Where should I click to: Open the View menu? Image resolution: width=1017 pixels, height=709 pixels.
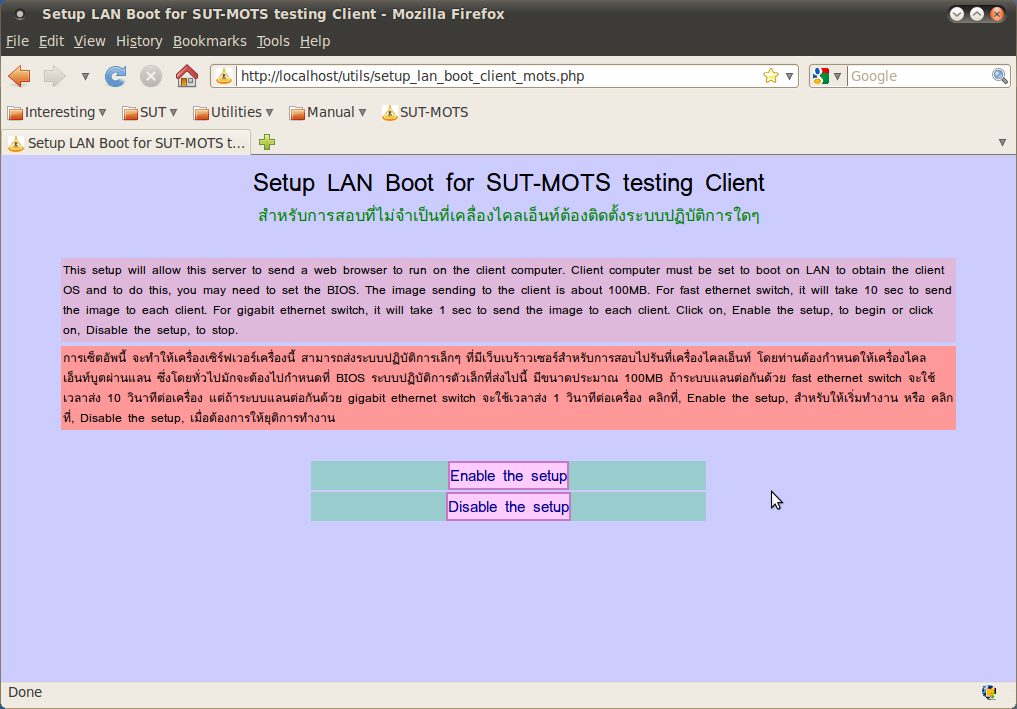90,41
